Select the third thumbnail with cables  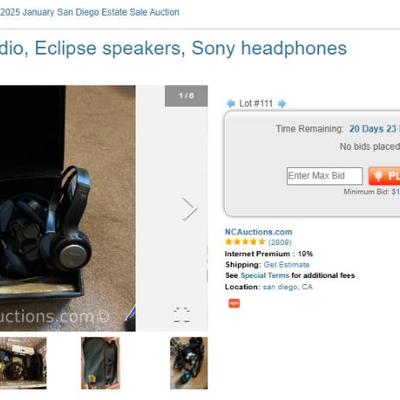coord(189,363)
